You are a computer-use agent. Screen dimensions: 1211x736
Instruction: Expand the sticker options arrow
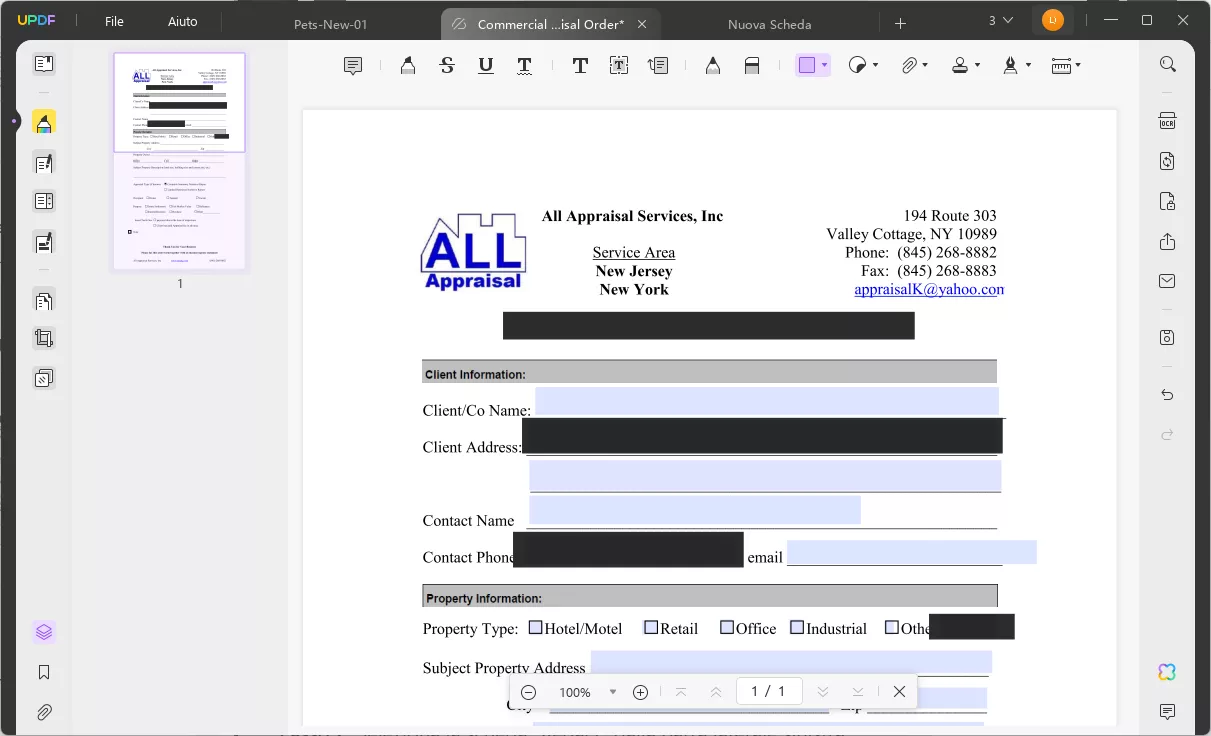click(x=875, y=66)
